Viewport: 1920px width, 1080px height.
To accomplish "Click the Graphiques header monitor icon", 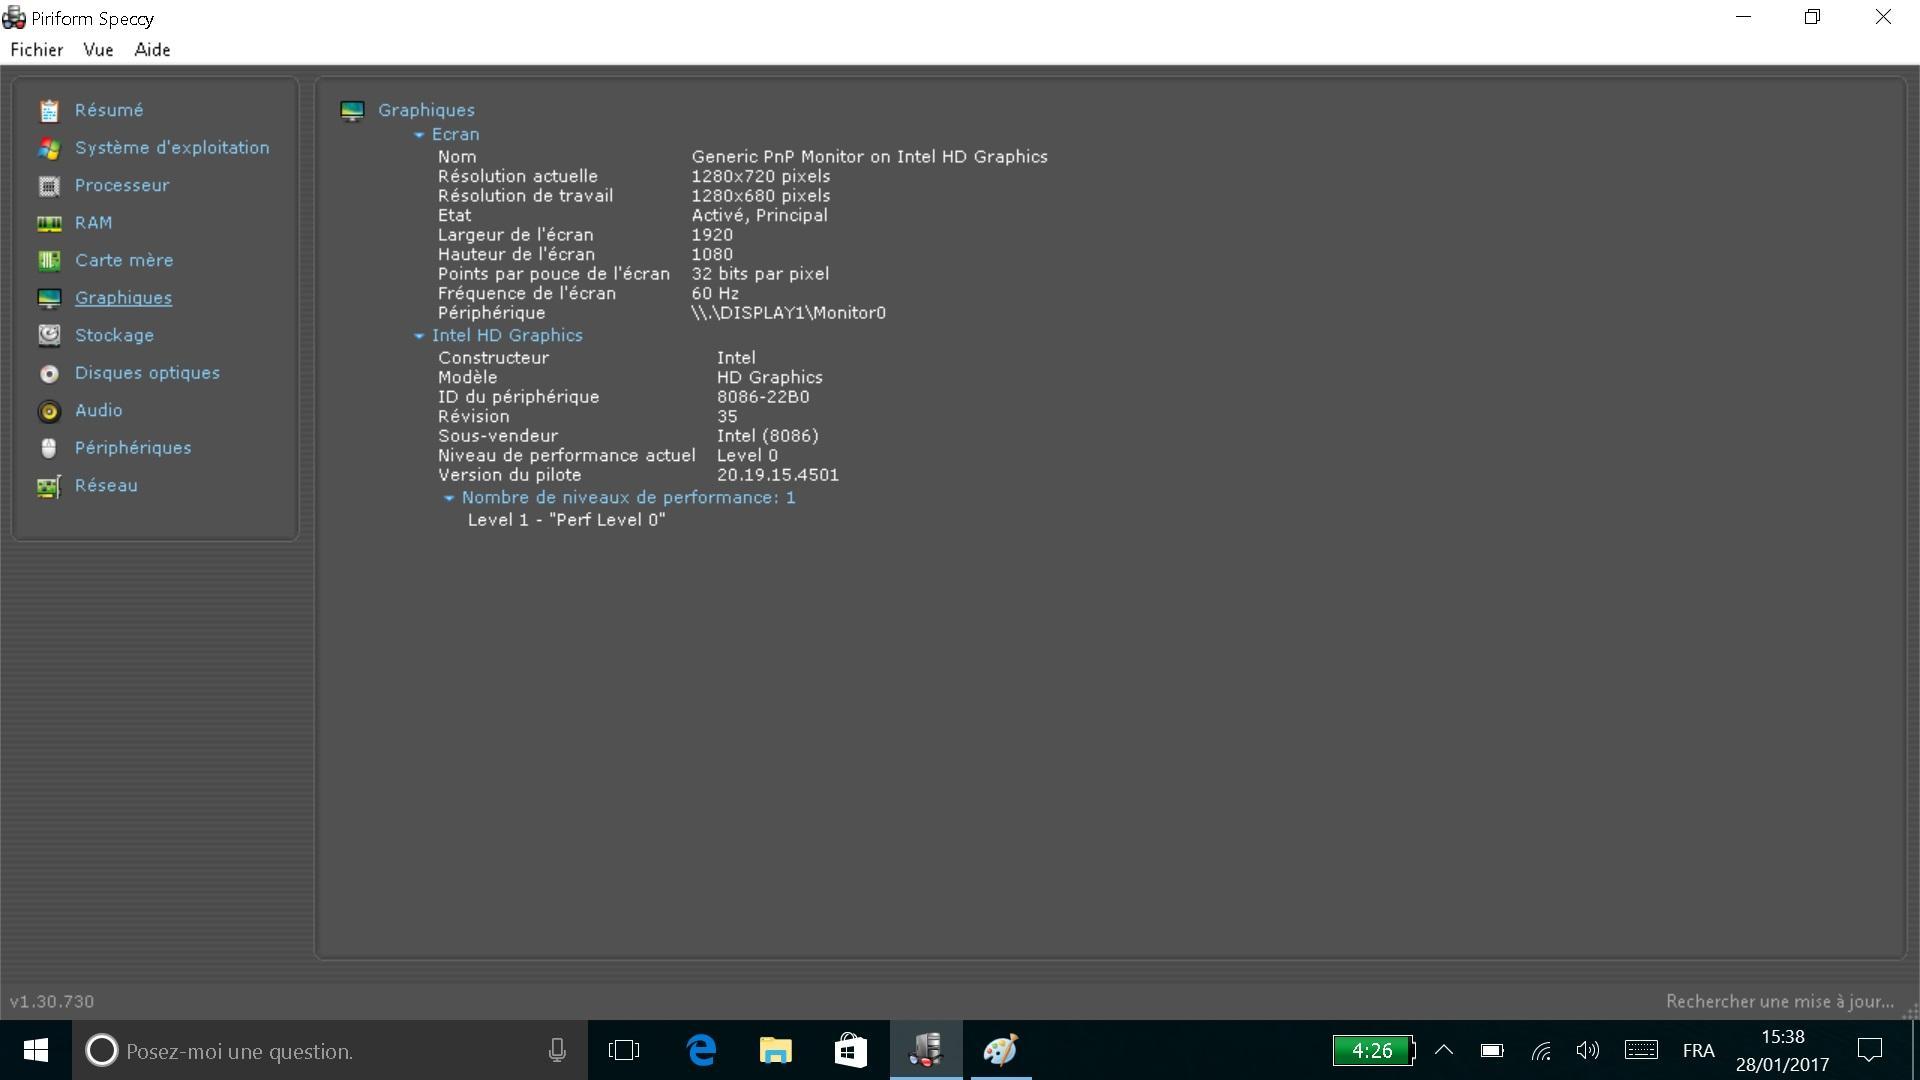I will tap(352, 111).
